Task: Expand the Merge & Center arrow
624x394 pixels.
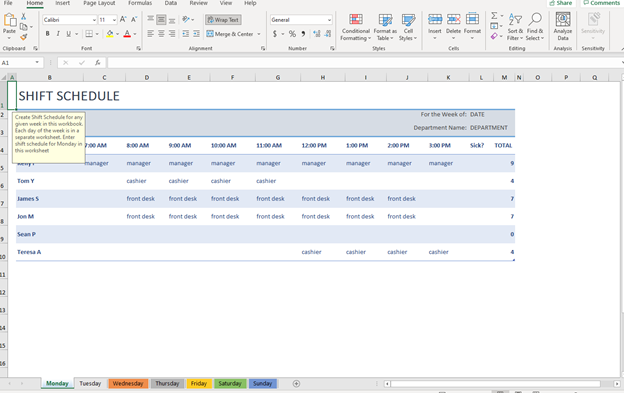Action: tap(259, 34)
